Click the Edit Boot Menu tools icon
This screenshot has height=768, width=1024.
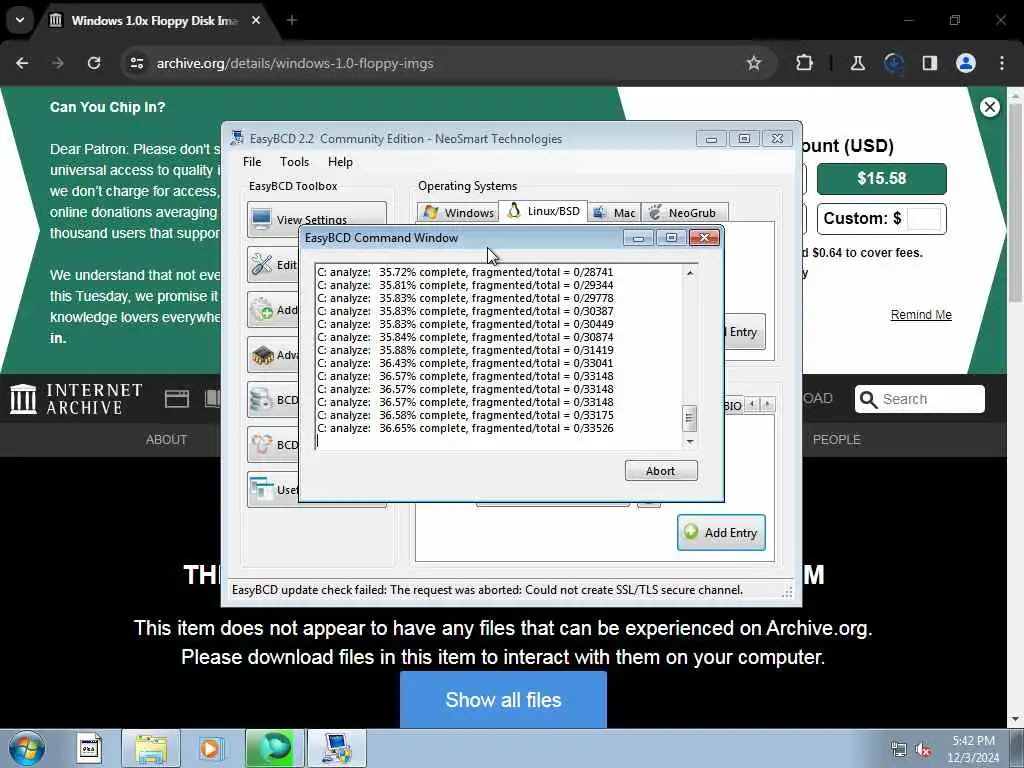(262, 264)
